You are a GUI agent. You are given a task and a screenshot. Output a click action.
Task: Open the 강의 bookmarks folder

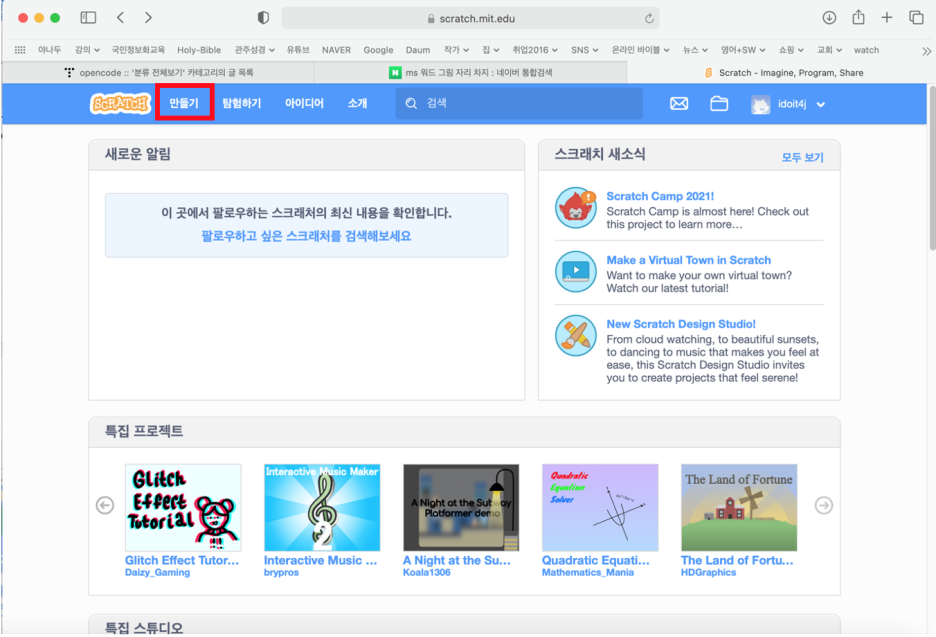coord(87,50)
